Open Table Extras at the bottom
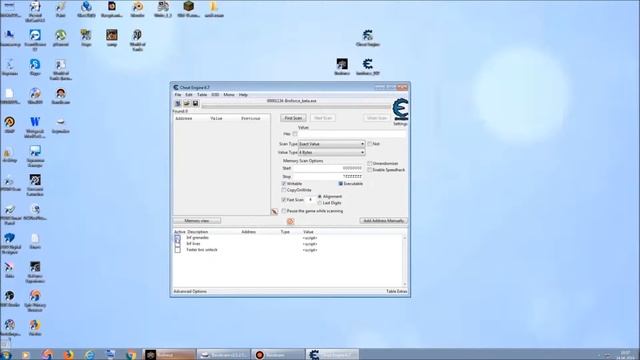 (397, 291)
